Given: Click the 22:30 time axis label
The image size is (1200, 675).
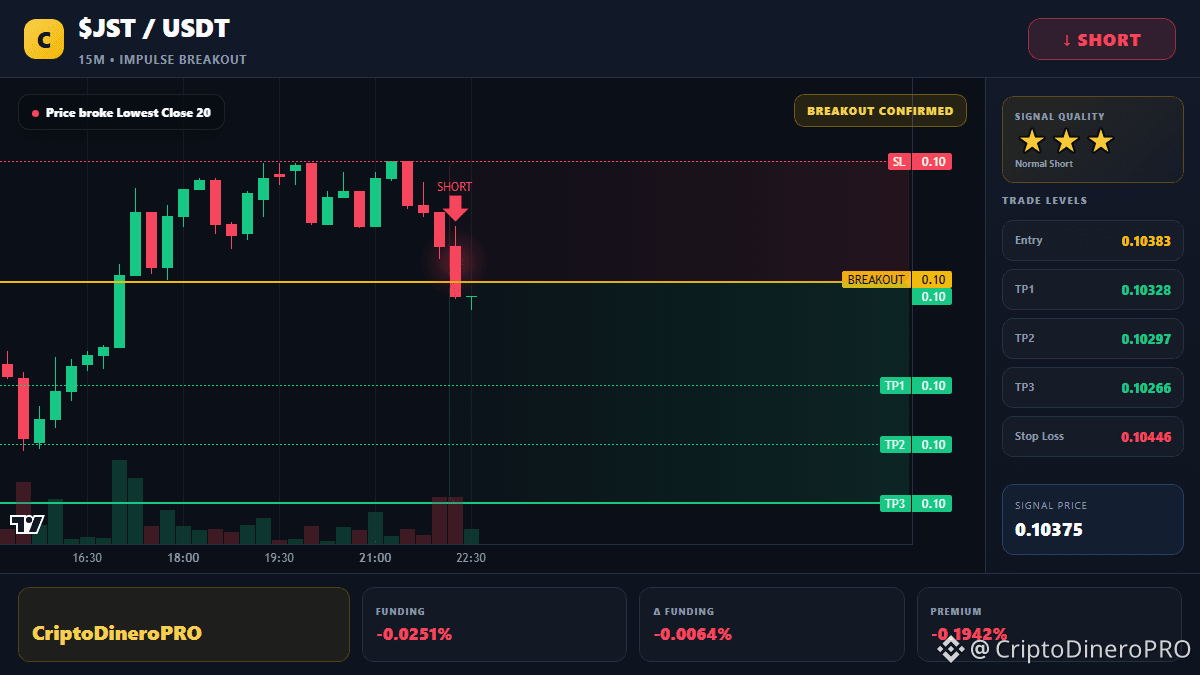Looking at the screenshot, I should (x=471, y=558).
